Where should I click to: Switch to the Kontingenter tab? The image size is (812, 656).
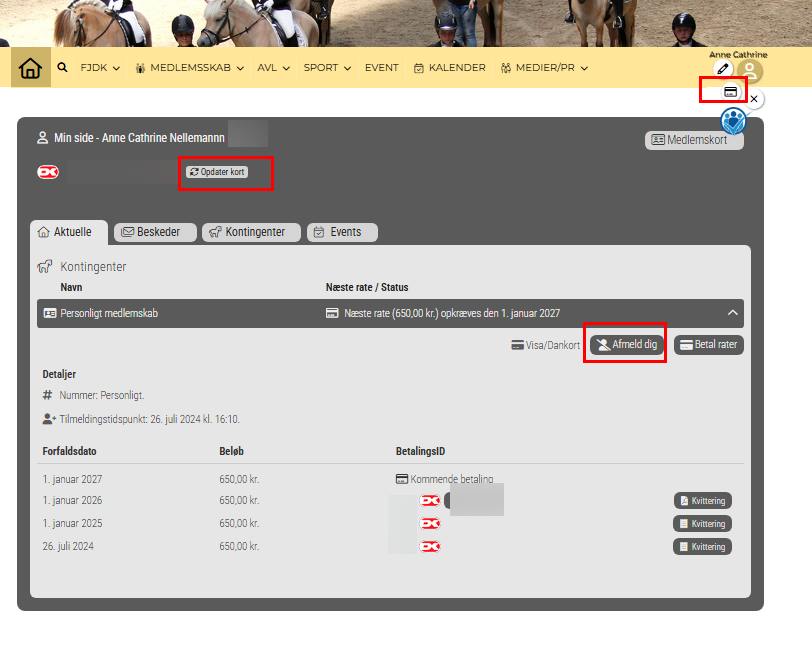251,232
